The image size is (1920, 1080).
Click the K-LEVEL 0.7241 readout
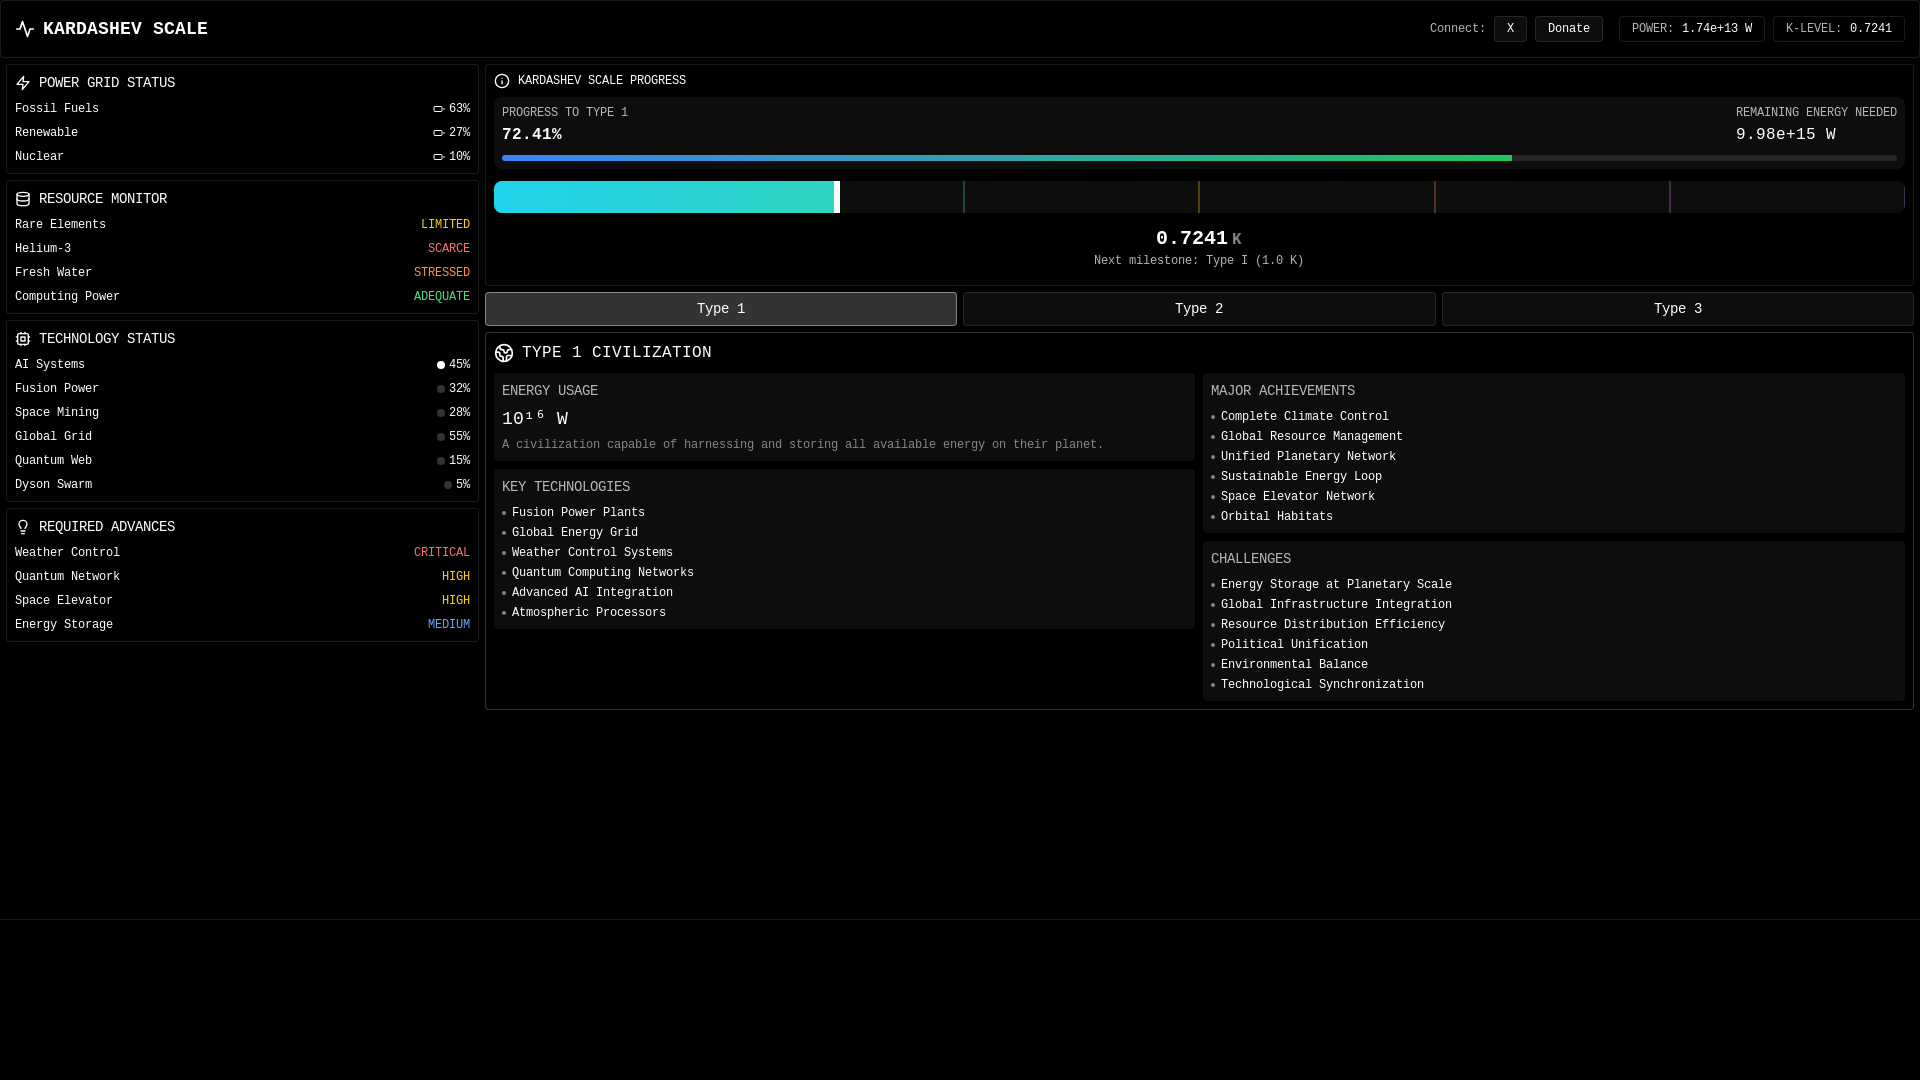(x=1839, y=29)
